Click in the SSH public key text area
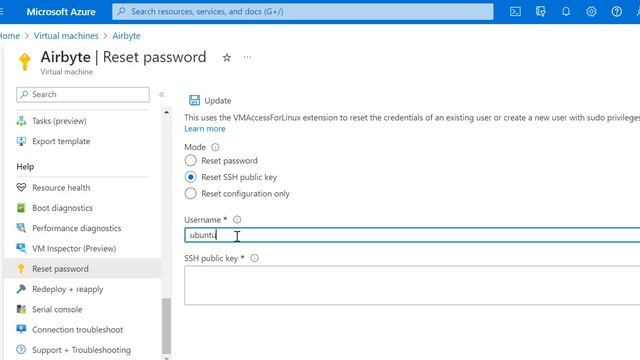Viewport: 640px width, 360px height. coord(412,285)
